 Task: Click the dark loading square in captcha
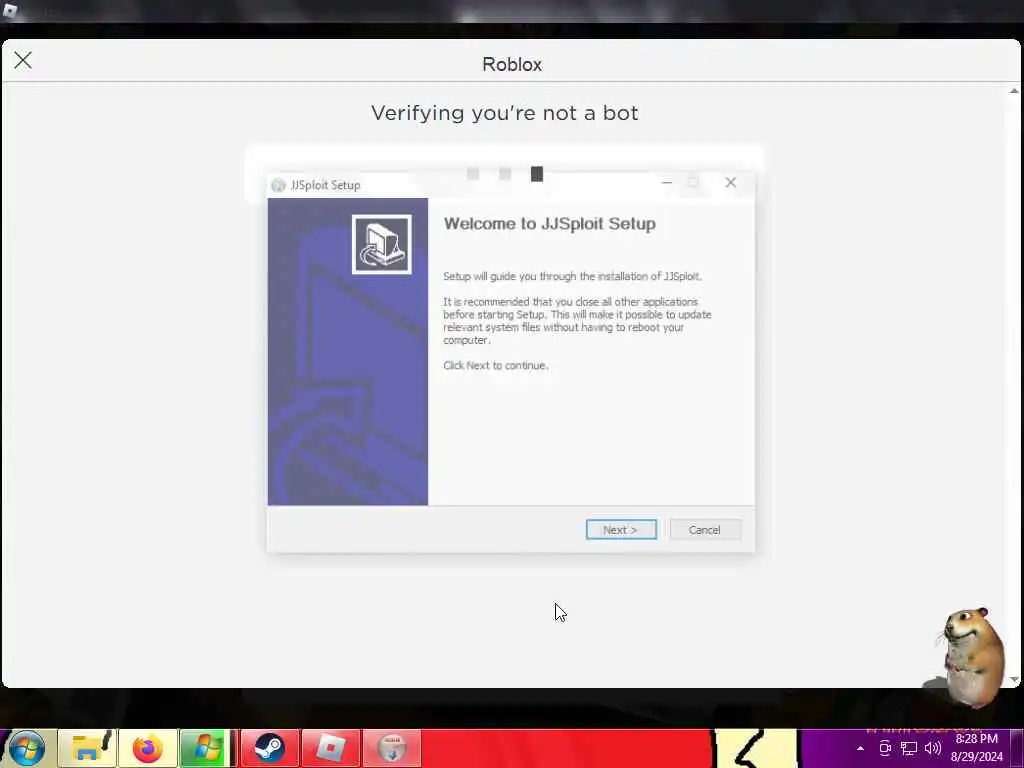[537, 174]
